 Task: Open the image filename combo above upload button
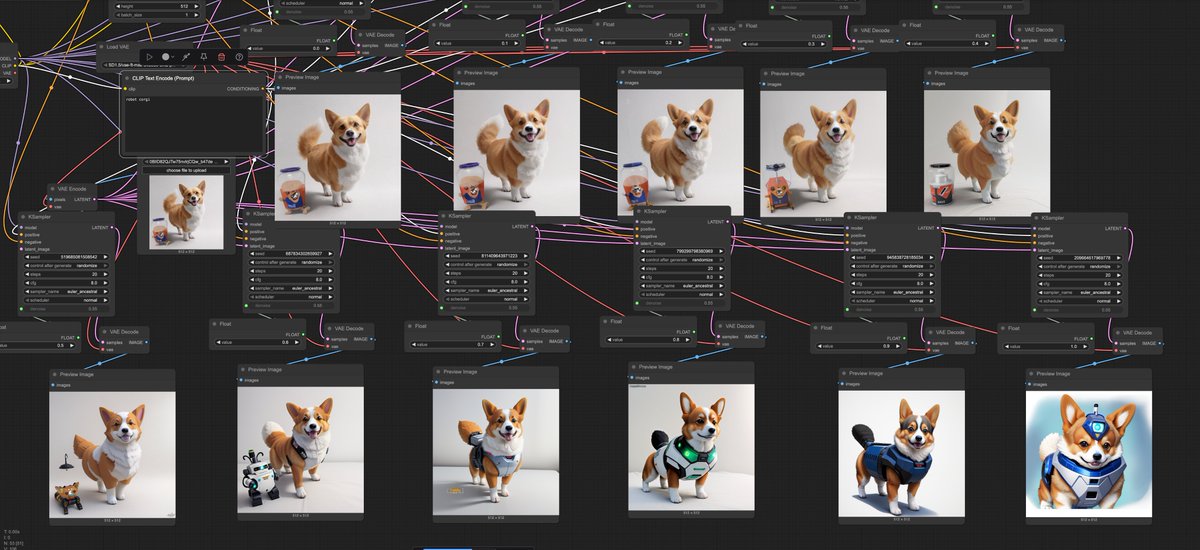click(x=187, y=161)
